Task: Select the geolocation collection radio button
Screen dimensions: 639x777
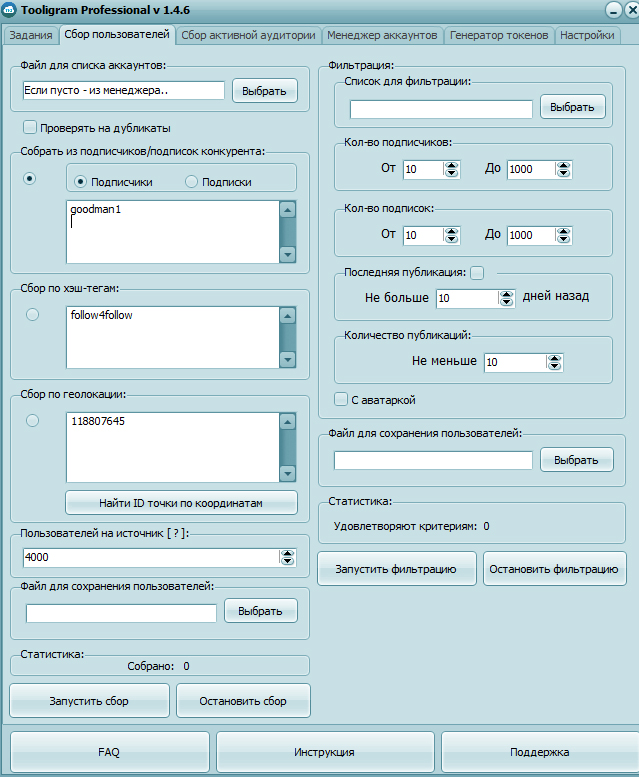Action: click(33, 421)
